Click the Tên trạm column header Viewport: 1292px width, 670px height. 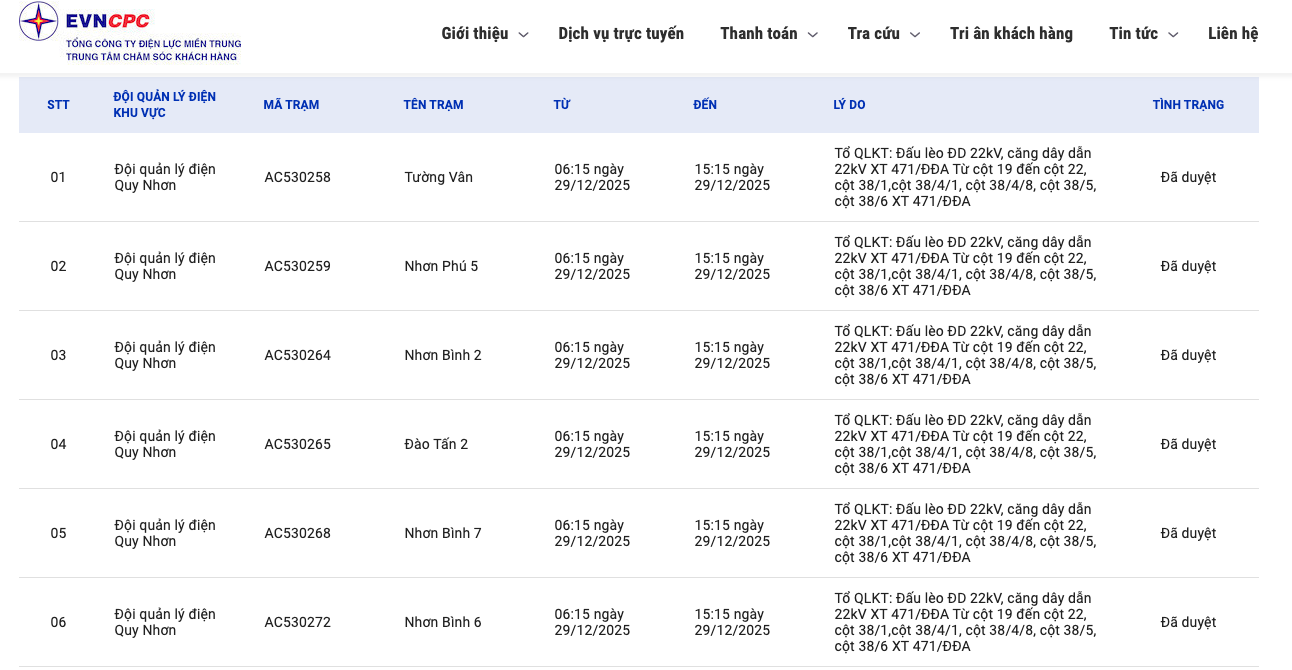pos(433,105)
